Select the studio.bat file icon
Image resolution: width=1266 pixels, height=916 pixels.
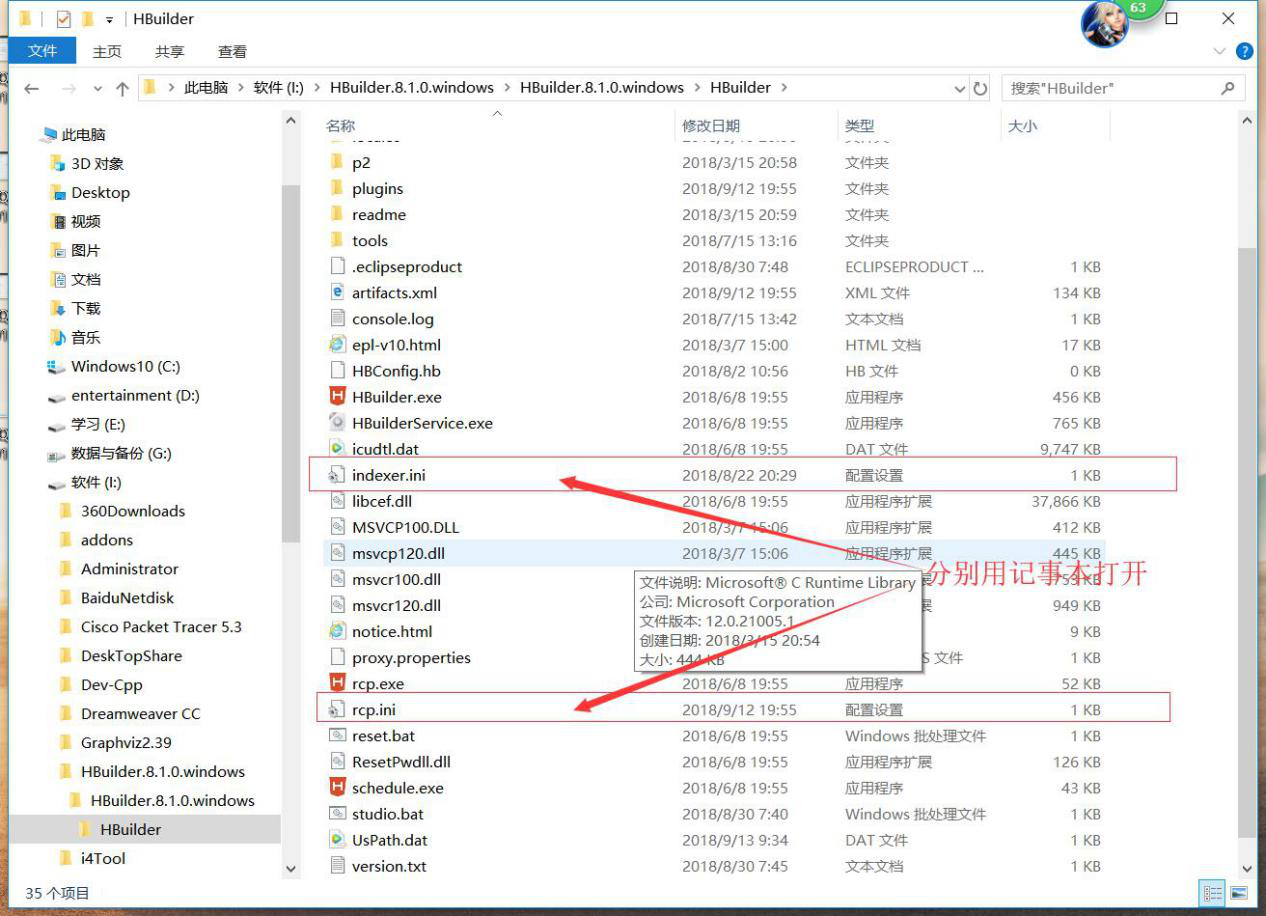click(337, 814)
